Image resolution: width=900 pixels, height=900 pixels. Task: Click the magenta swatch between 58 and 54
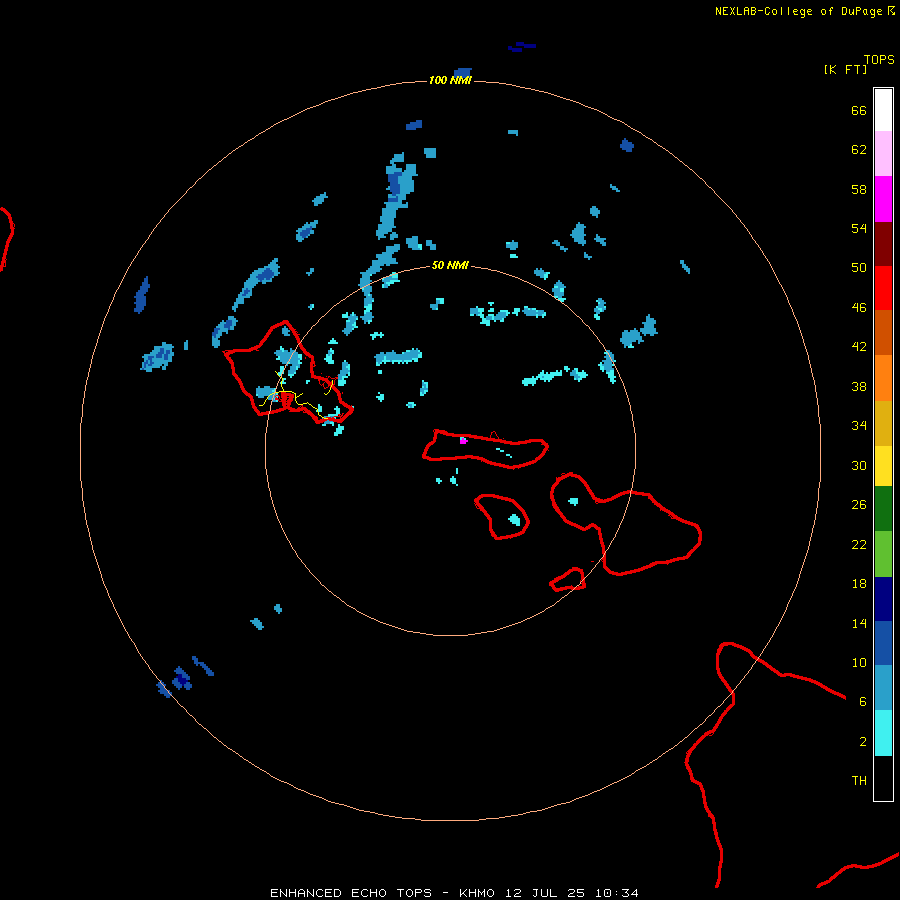pyautogui.click(x=883, y=199)
